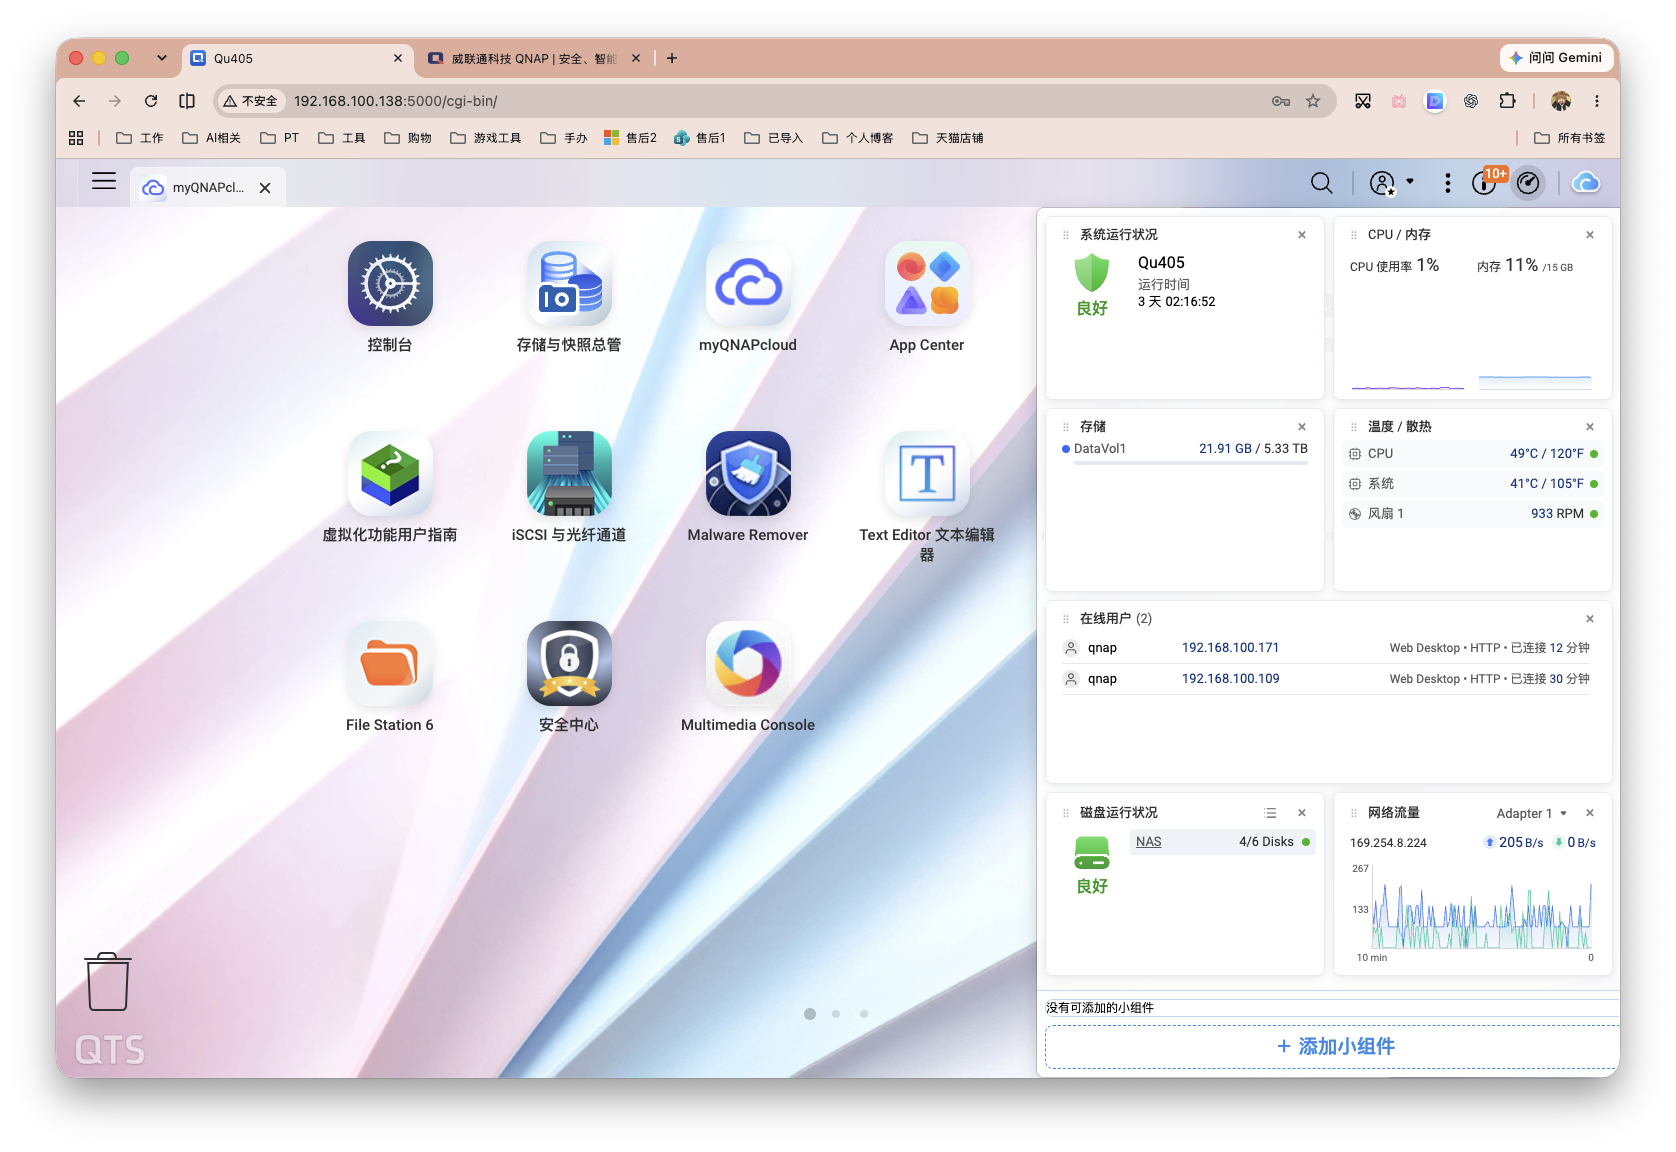1676x1152 pixels.
Task: Open the 安全中心 security center icon
Action: point(569,664)
